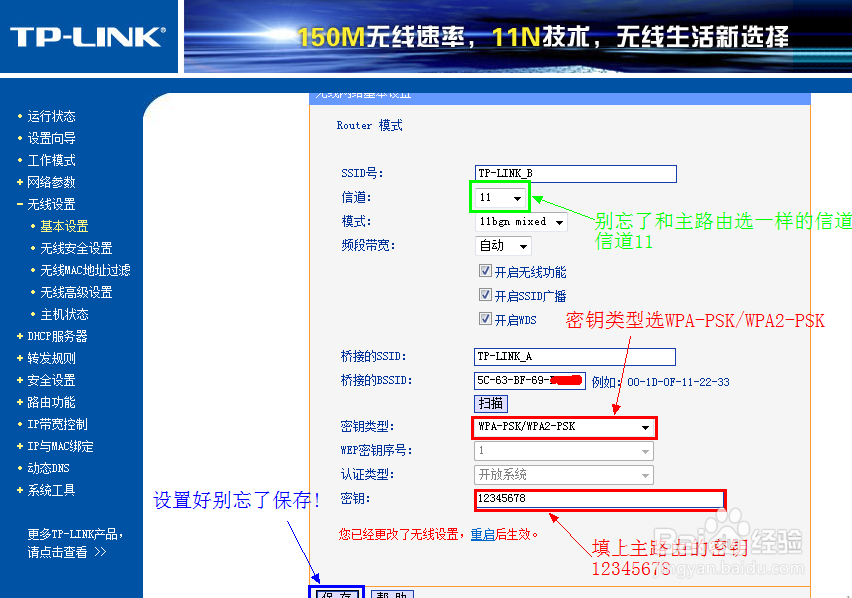This screenshot has height=598, width=852.
Task: Open the 模式 11bgn mixed dropdown
Action: point(521,222)
